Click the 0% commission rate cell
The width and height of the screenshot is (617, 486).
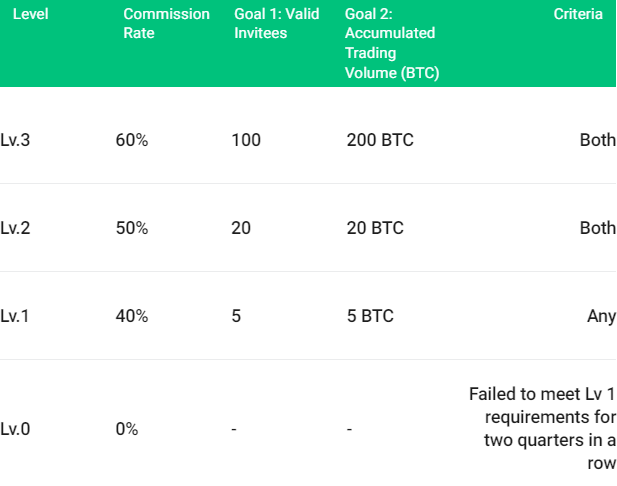127,429
